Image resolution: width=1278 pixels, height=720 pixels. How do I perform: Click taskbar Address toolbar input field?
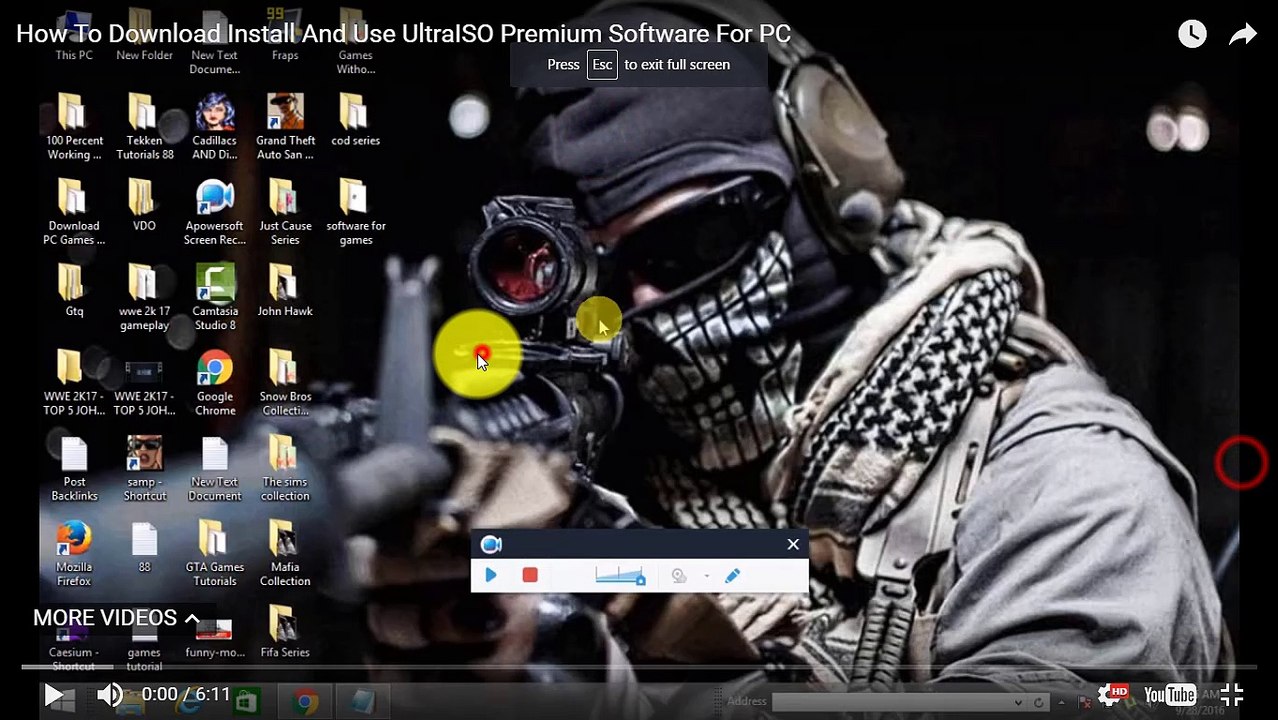[x=898, y=702]
